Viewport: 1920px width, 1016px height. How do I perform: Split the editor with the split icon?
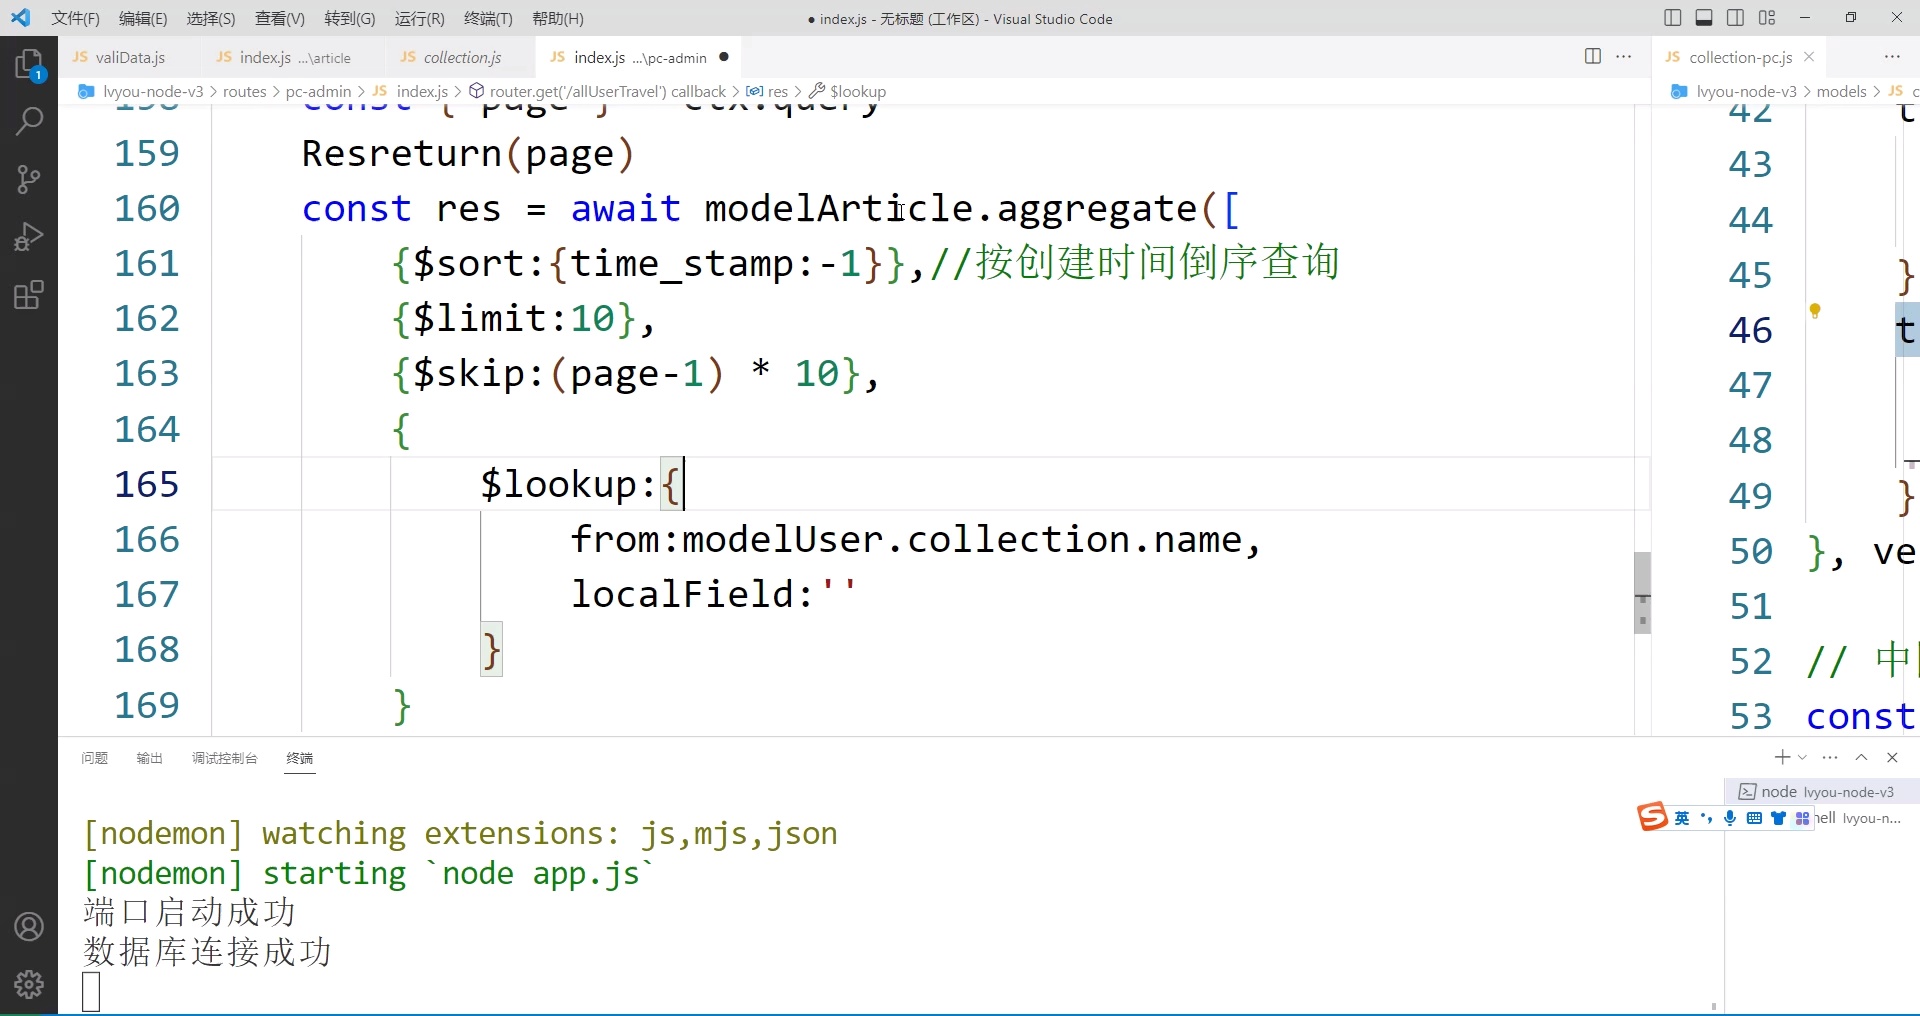[x=1592, y=57]
